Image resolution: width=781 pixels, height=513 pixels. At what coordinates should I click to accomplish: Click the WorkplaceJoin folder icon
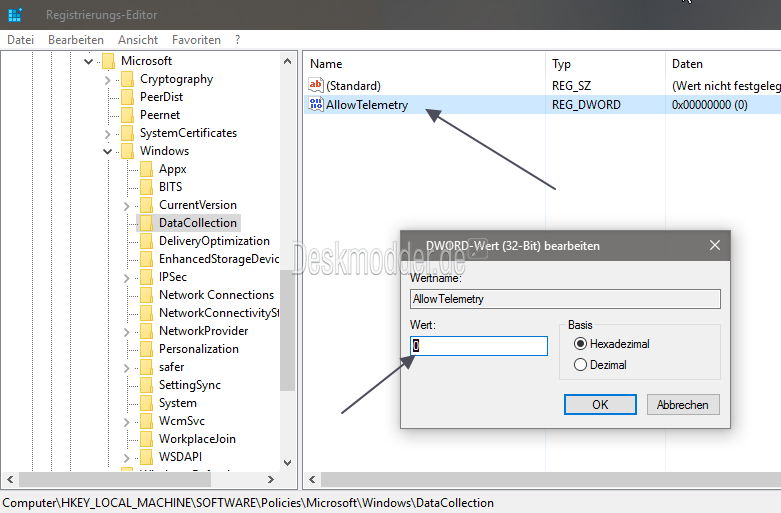pos(146,439)
